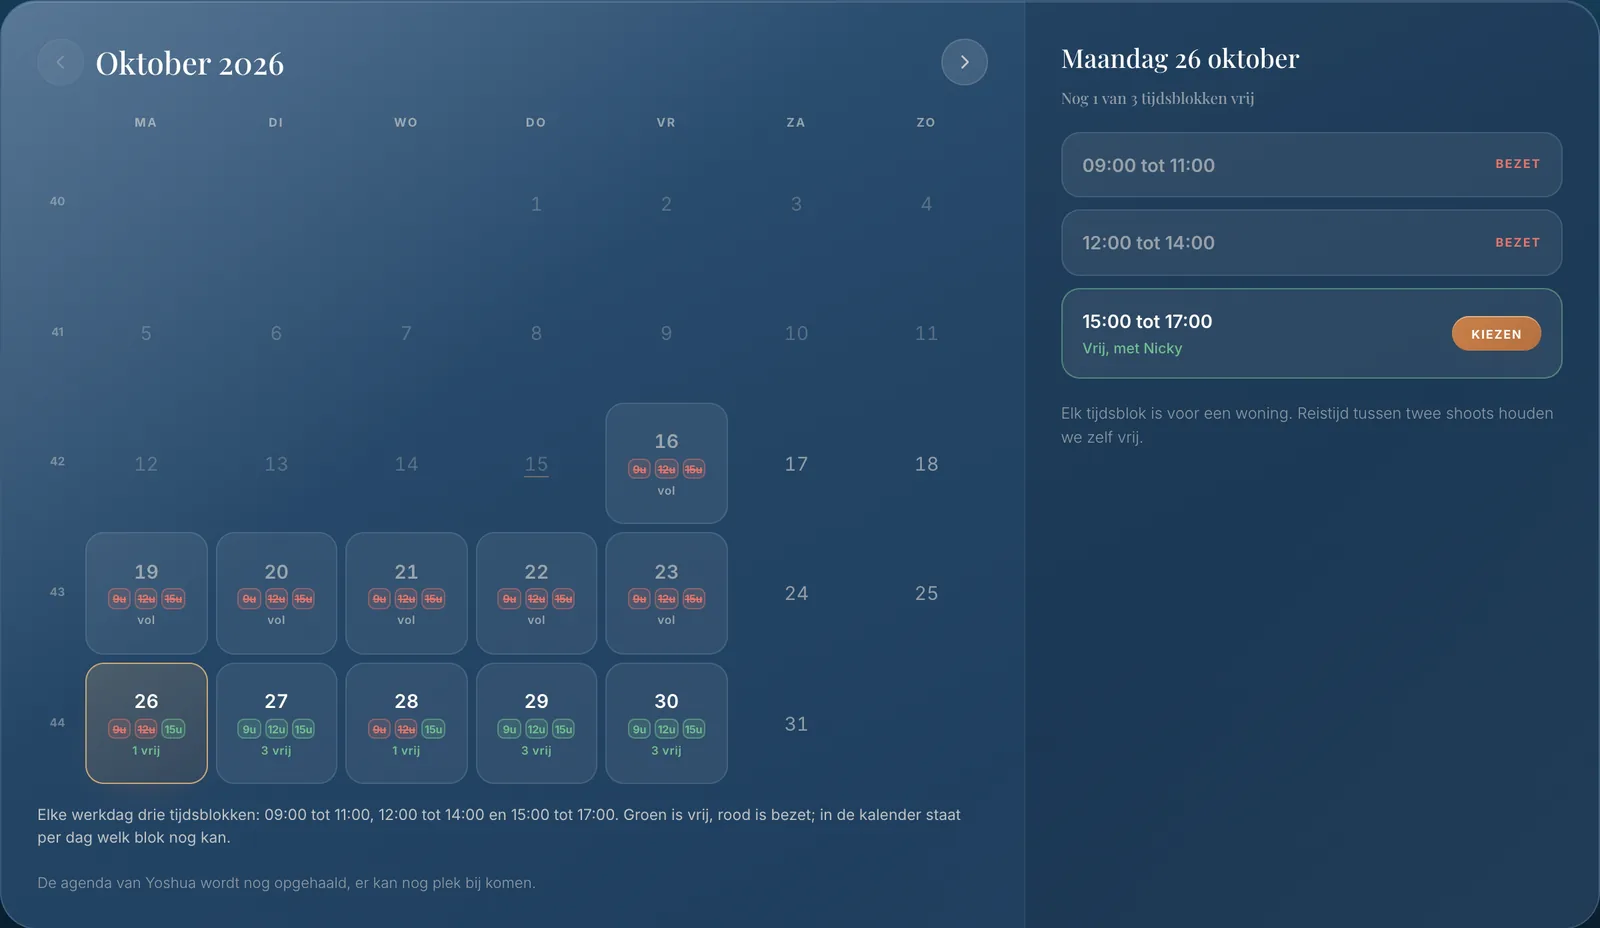Click Sunday 18 in the calendar
Image resolution: width=1600 pixels, height=928 pixels.
point(926,464)
